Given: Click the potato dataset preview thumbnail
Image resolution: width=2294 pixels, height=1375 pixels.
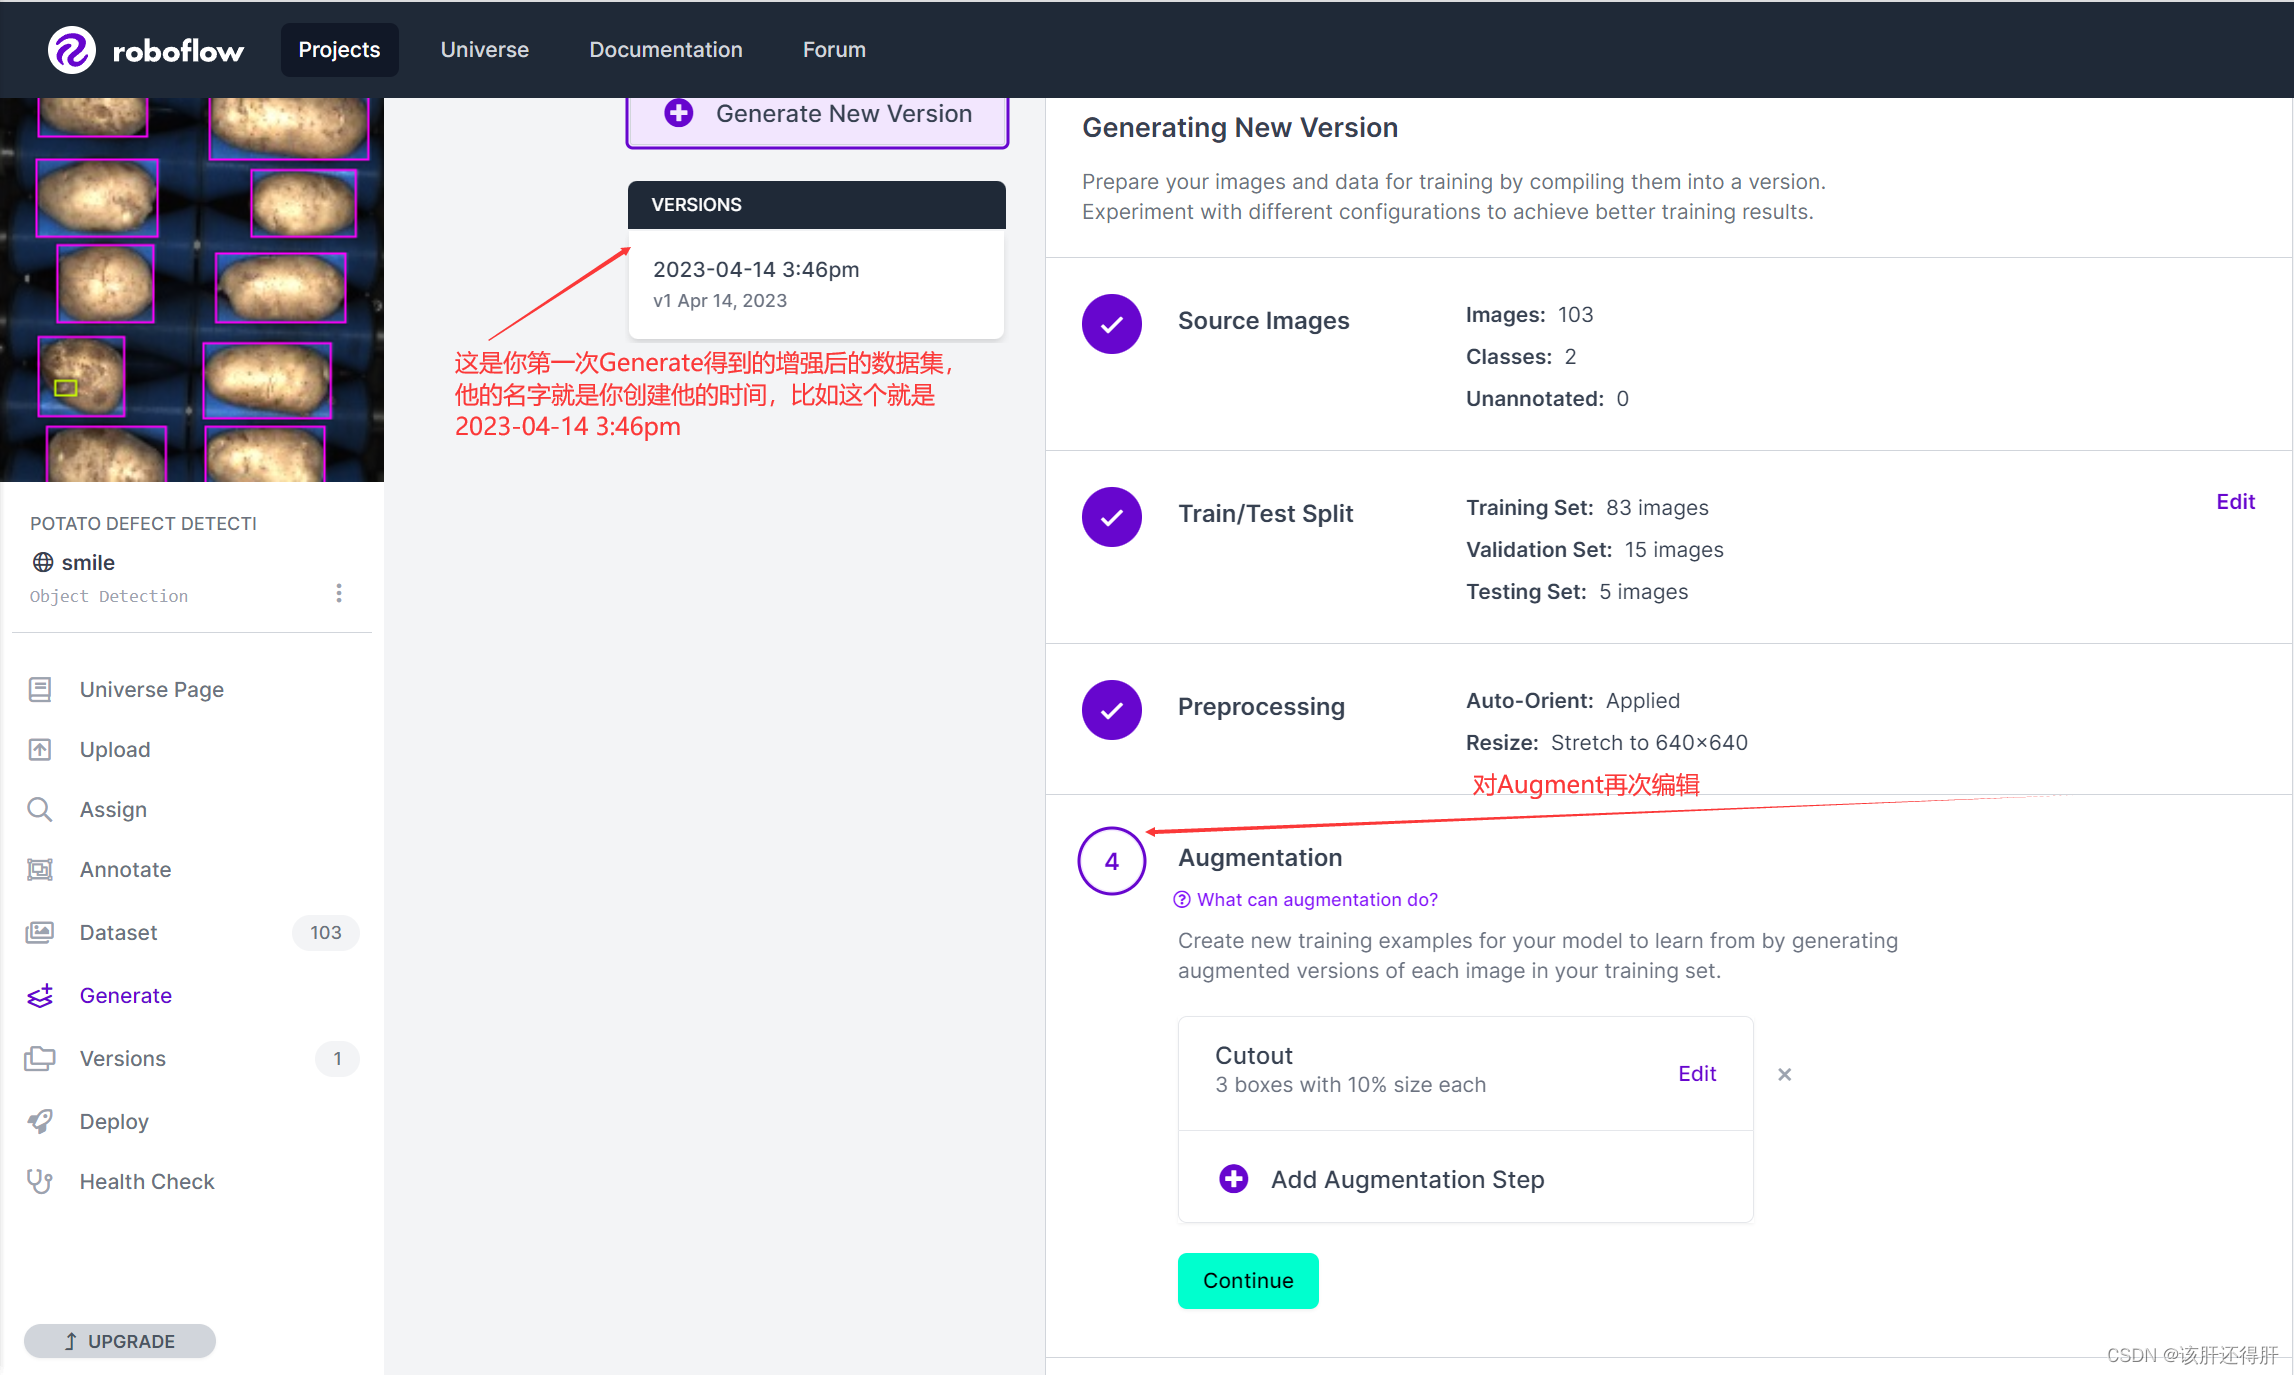Looking at the screenshot, I should point(192,290).
